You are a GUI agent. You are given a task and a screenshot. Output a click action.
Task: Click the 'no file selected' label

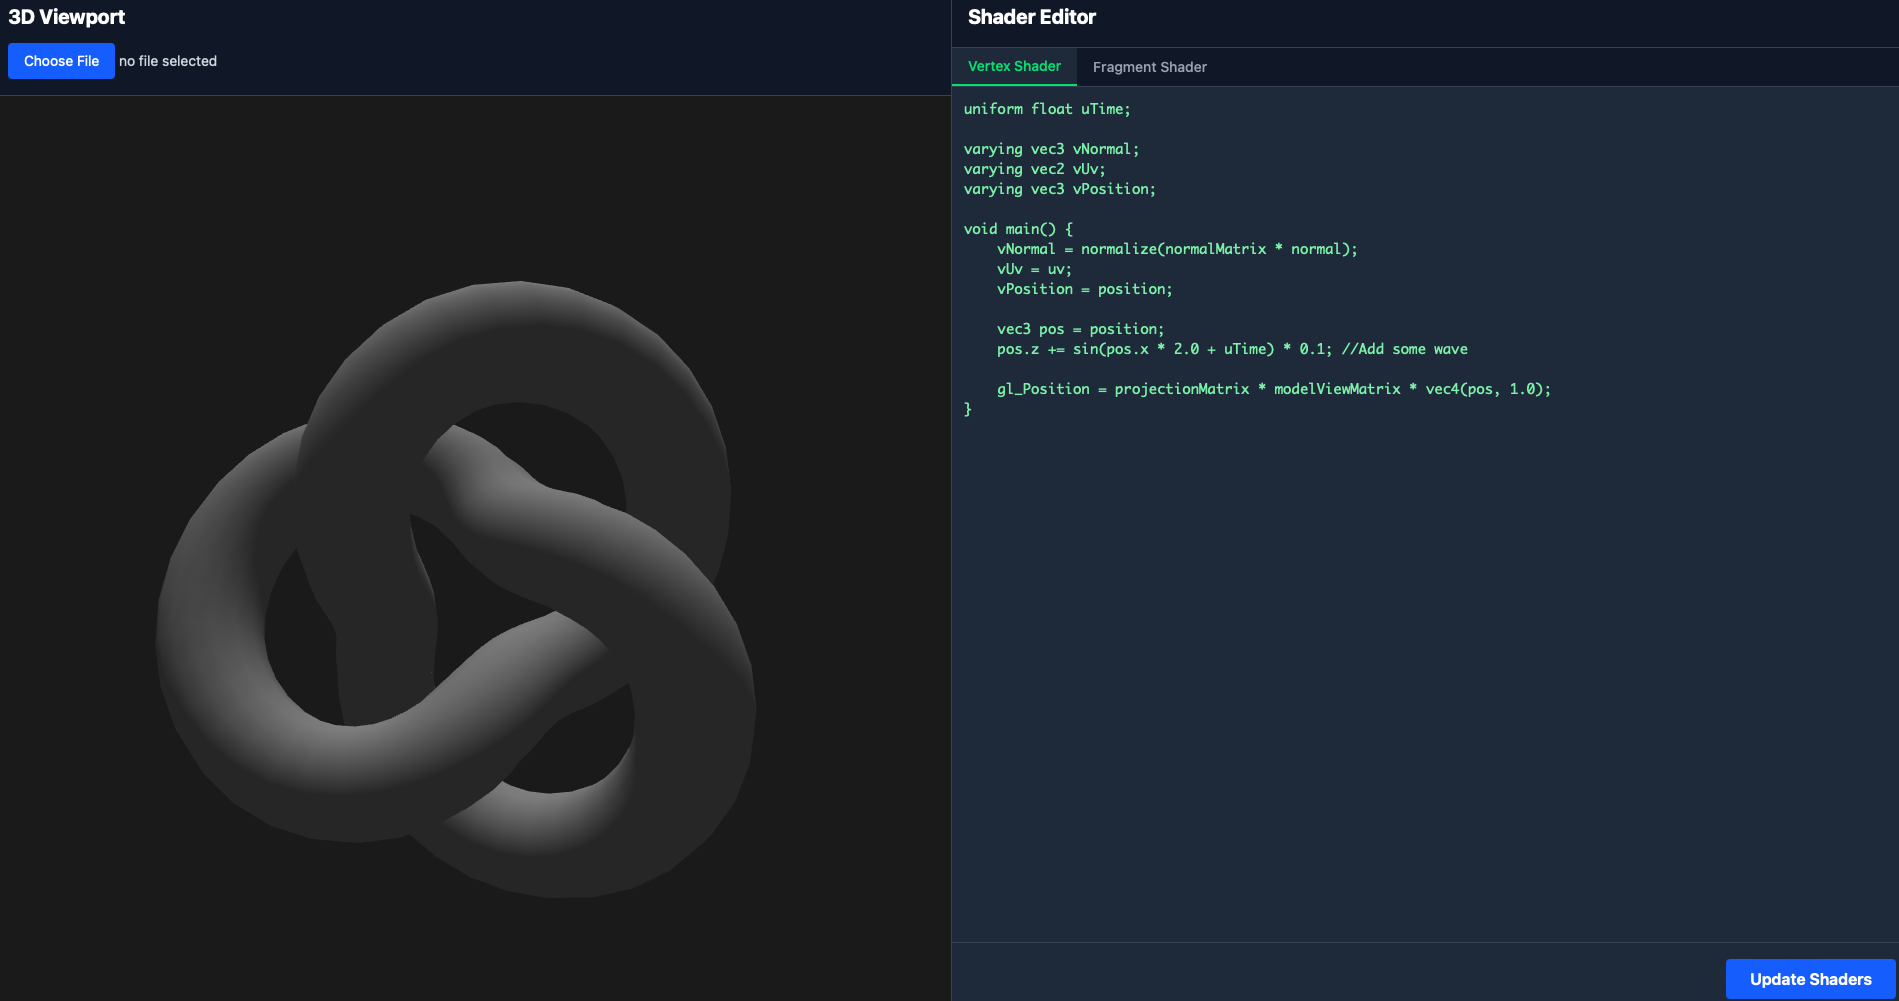[x=168, y=61]
